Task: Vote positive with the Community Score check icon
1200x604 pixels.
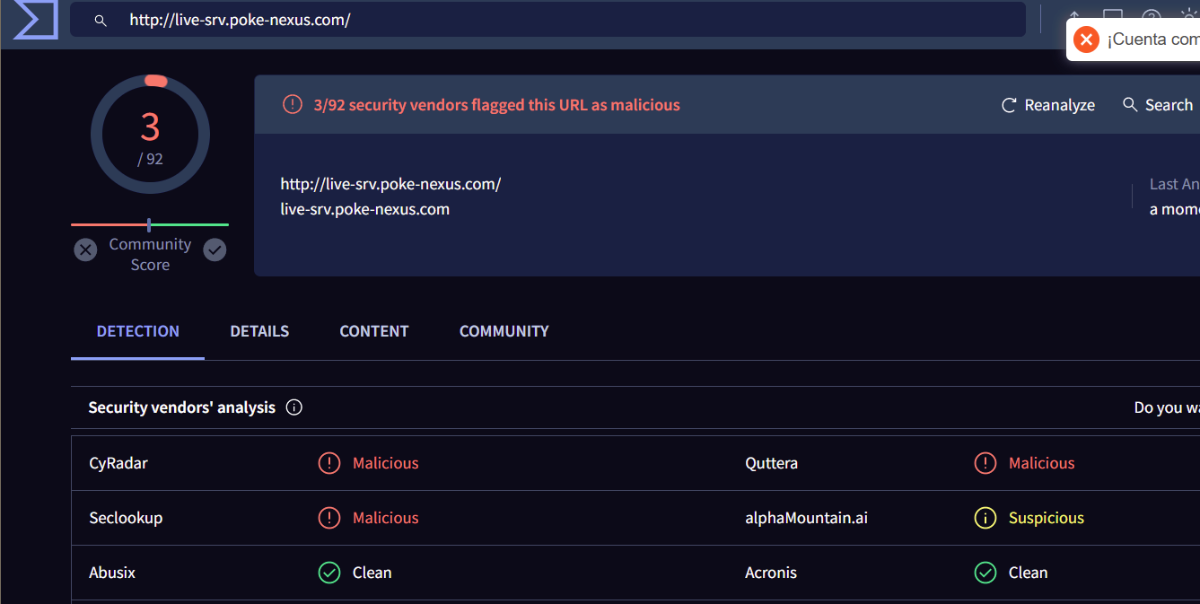Action: (215, 250)
